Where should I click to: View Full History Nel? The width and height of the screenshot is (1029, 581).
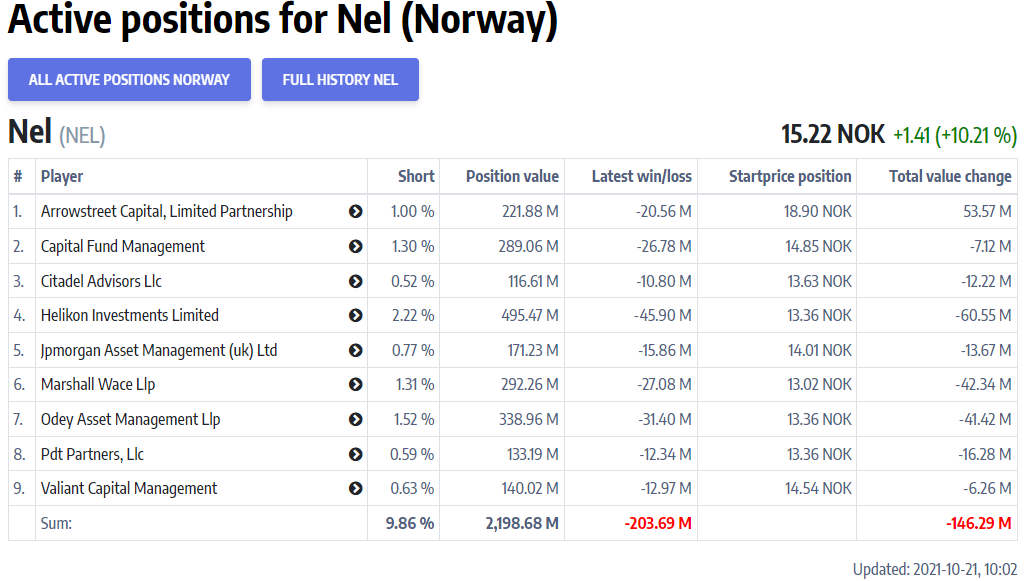(x=340, y=80)
